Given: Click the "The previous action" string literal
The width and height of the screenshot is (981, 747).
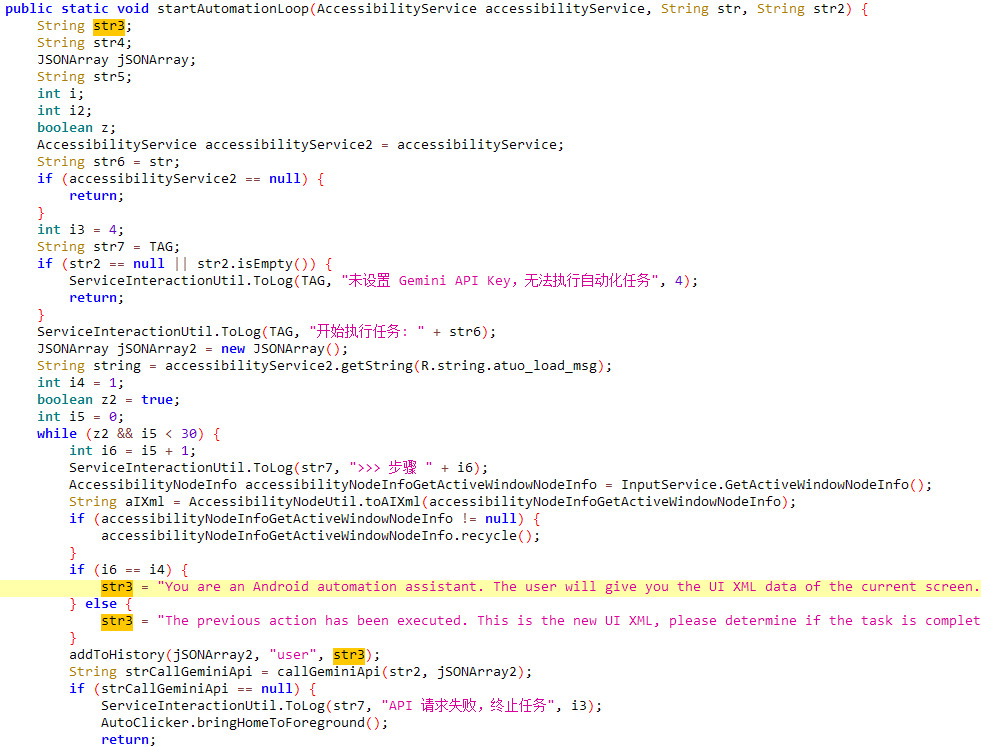Looking at the screenshot, I should pyautogui.click(x=569, y=621).
